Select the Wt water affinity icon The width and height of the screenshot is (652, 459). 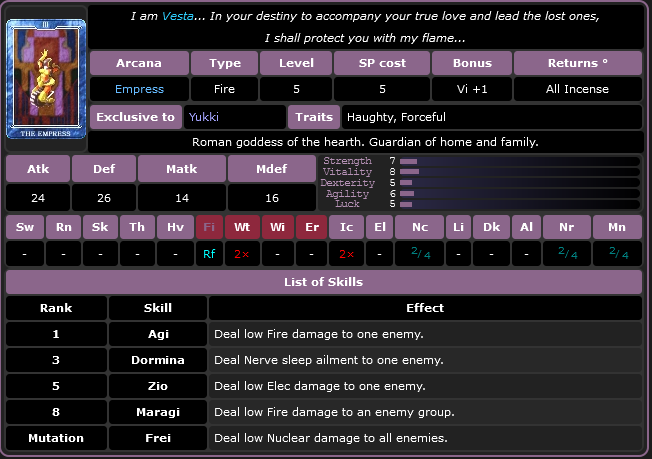(x=241, y=227)
